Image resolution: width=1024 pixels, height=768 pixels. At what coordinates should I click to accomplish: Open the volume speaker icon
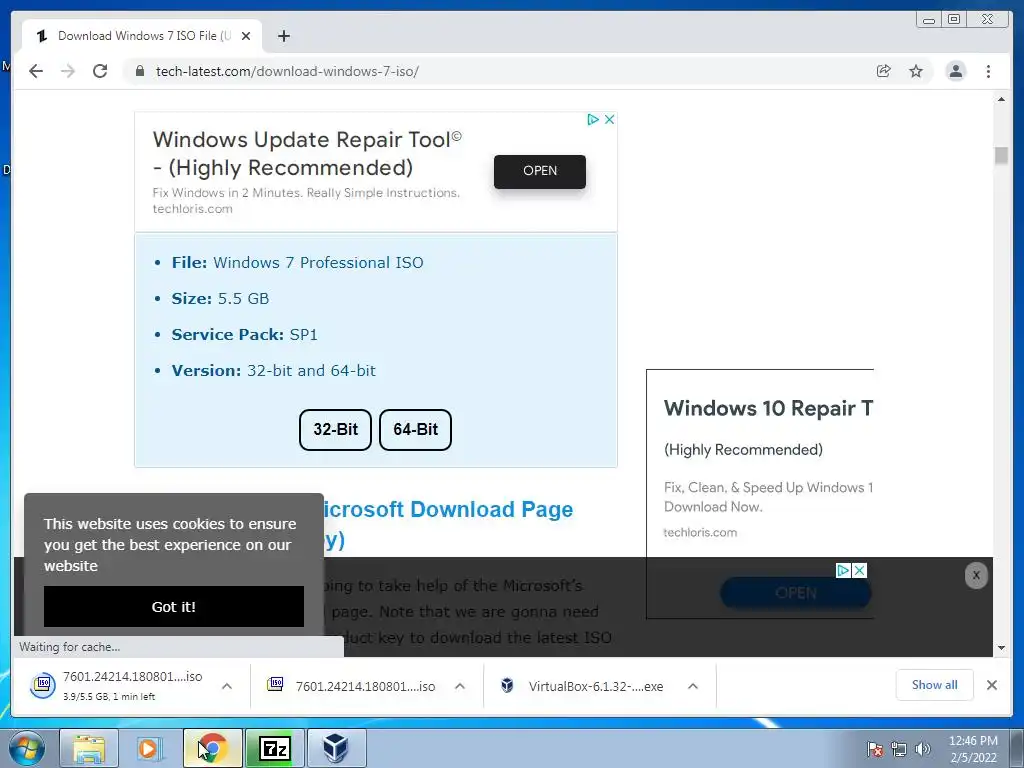(x=922, y=749)
